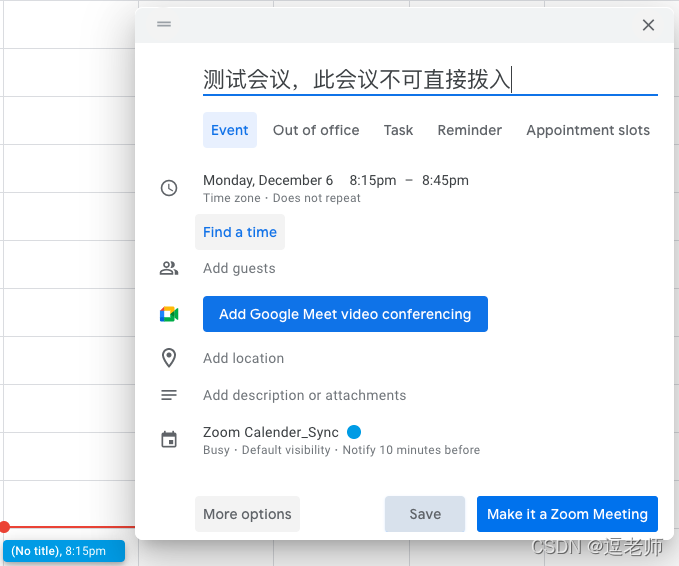
Task: Change the 8:15pm start time
Action: click(x=372, y=180)
